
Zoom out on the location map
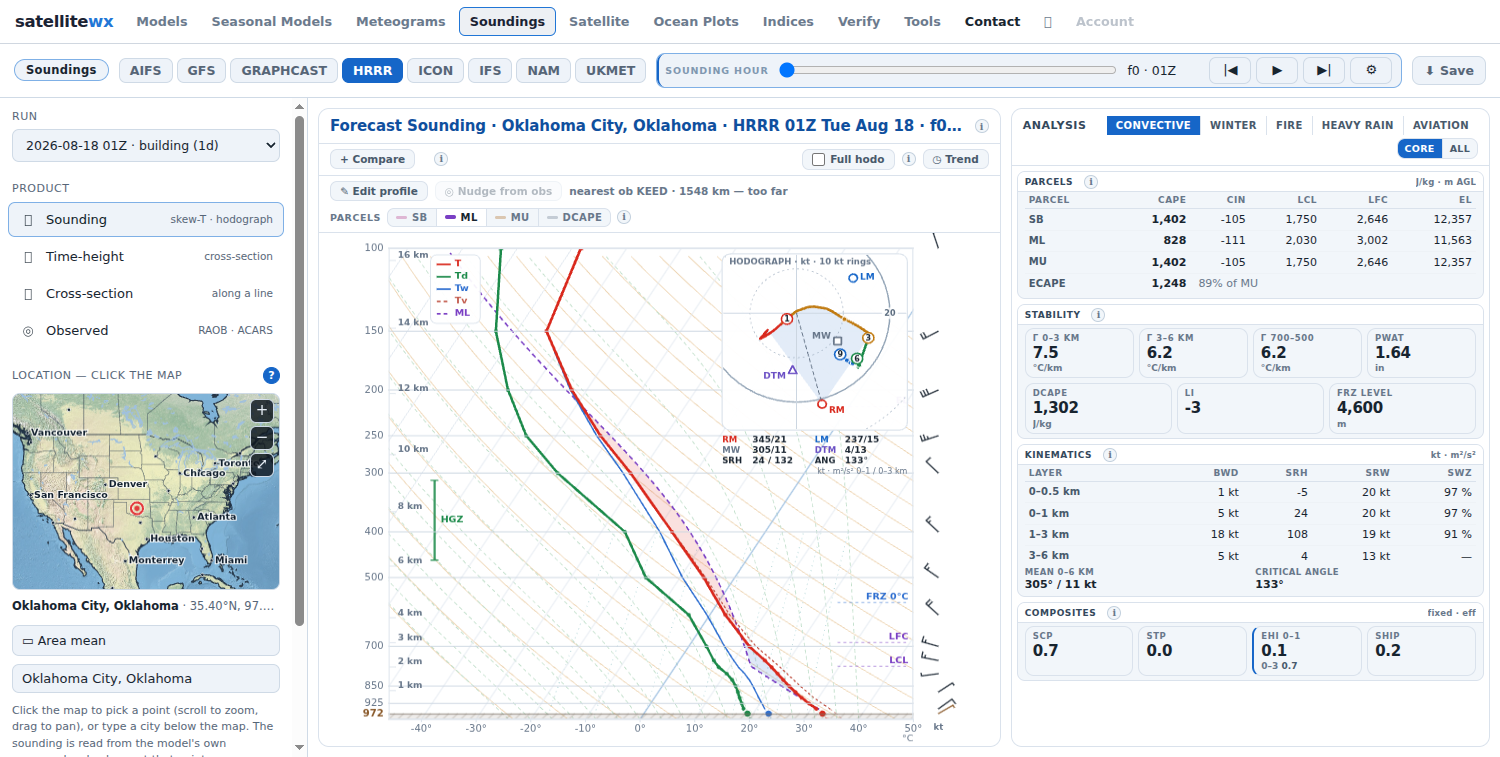point(261,438)
